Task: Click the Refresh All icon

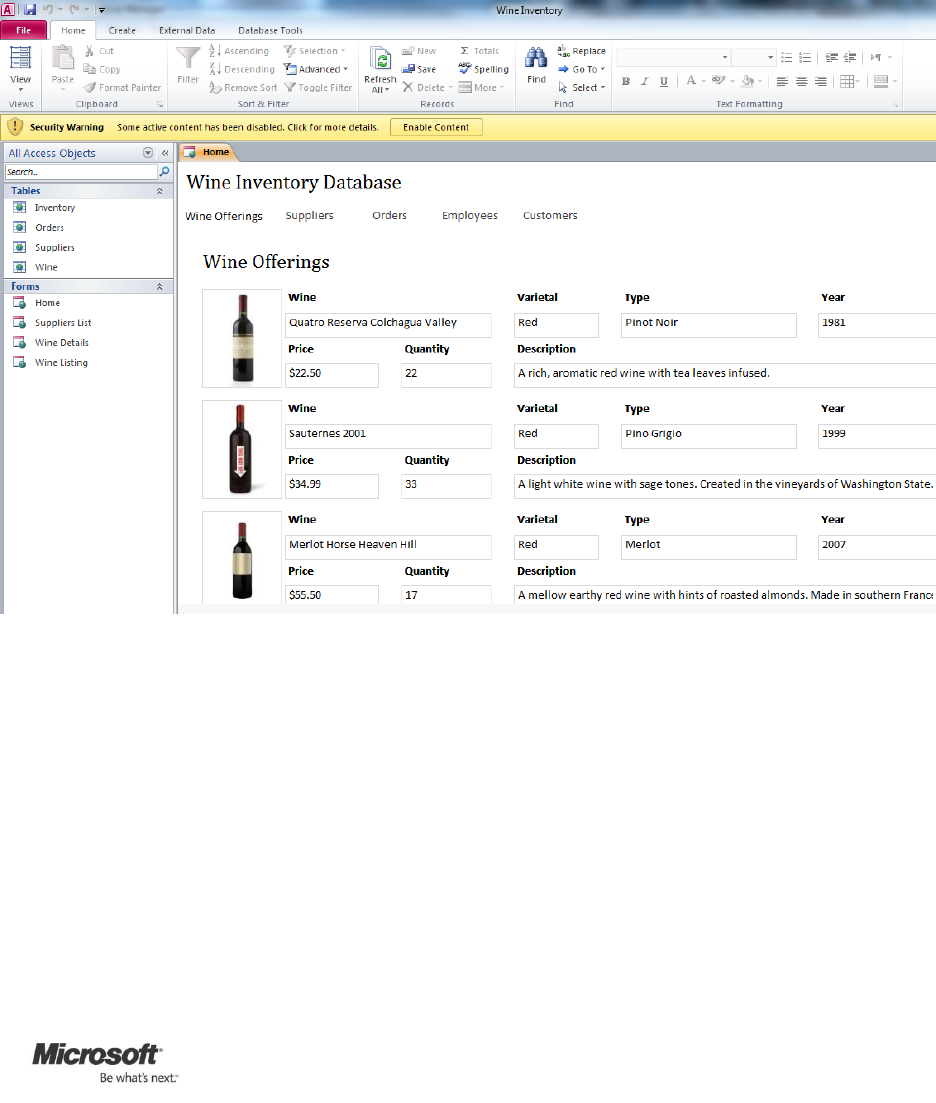Action: (x=380, y=60)
